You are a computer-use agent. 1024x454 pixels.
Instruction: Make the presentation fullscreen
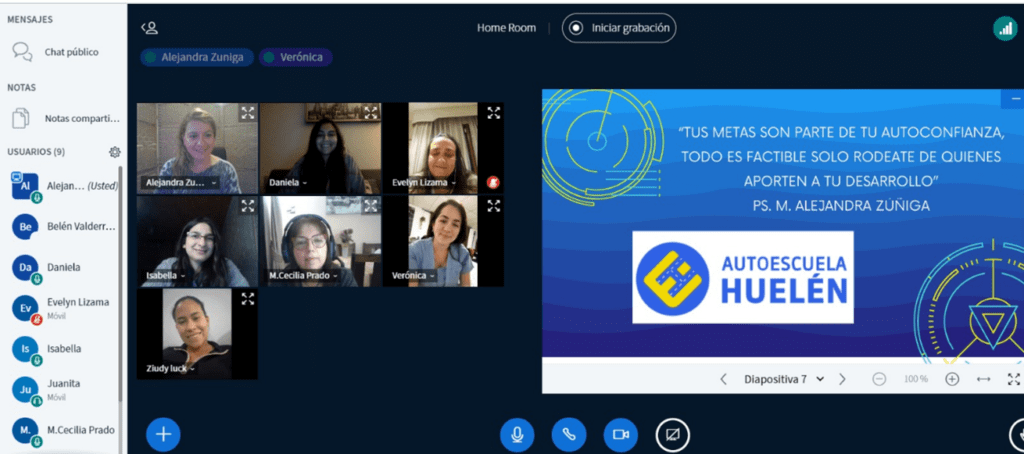coord(1013,379)
